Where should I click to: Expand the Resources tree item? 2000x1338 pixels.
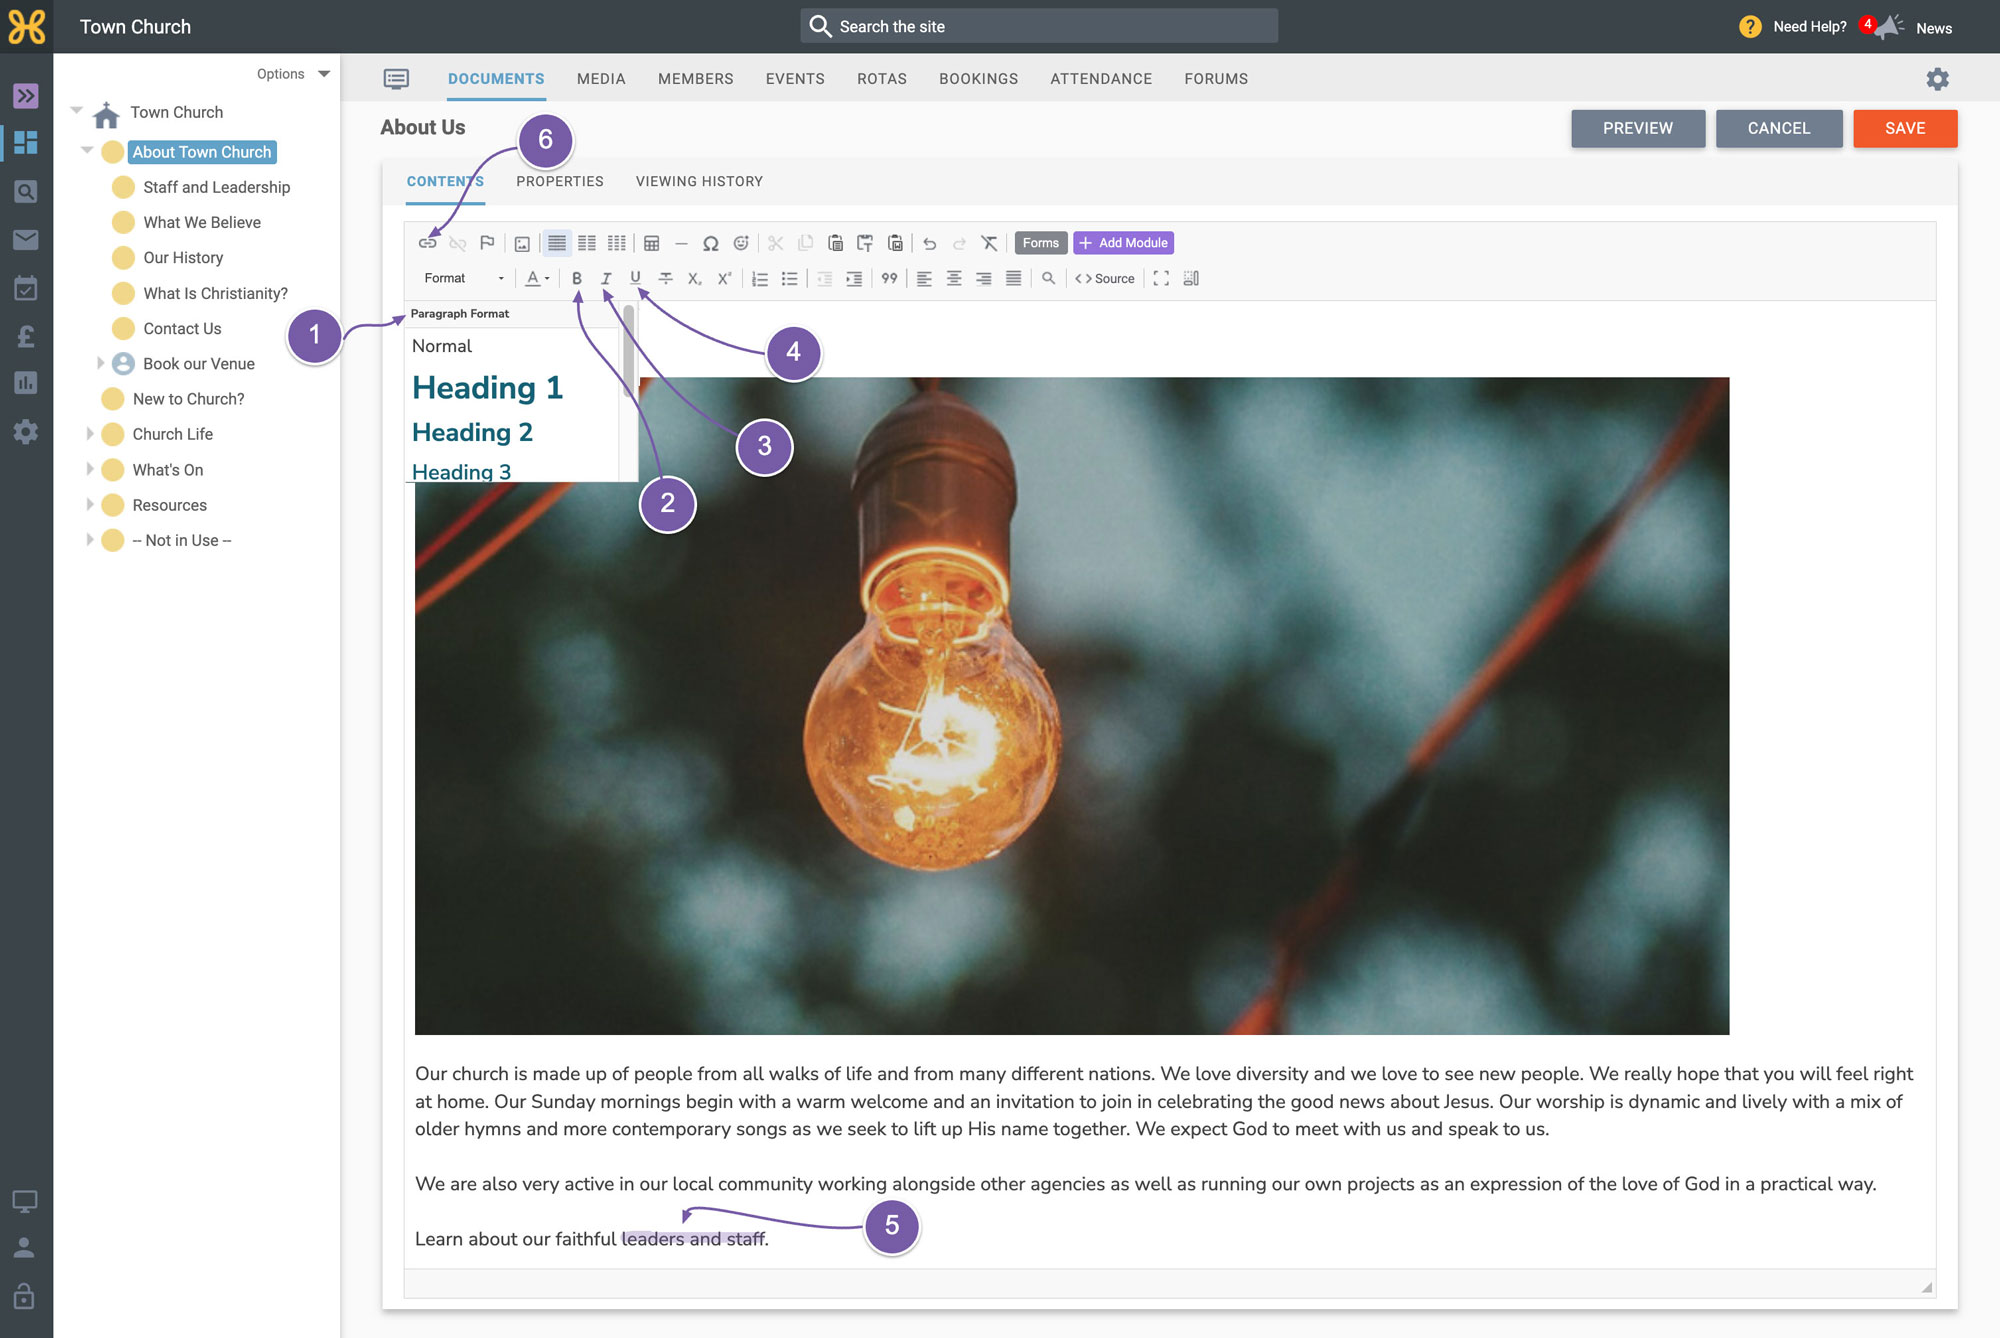click(90, 505)
